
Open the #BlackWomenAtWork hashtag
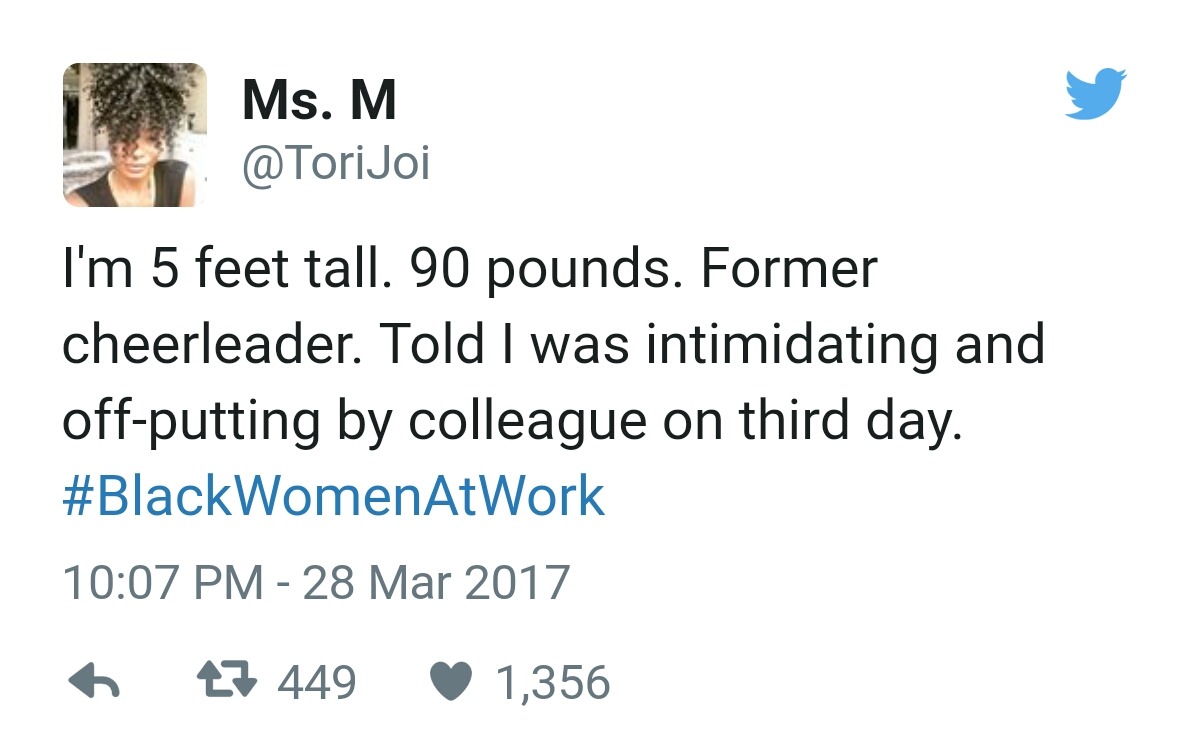pyautogui.click(x=333, y=497)
